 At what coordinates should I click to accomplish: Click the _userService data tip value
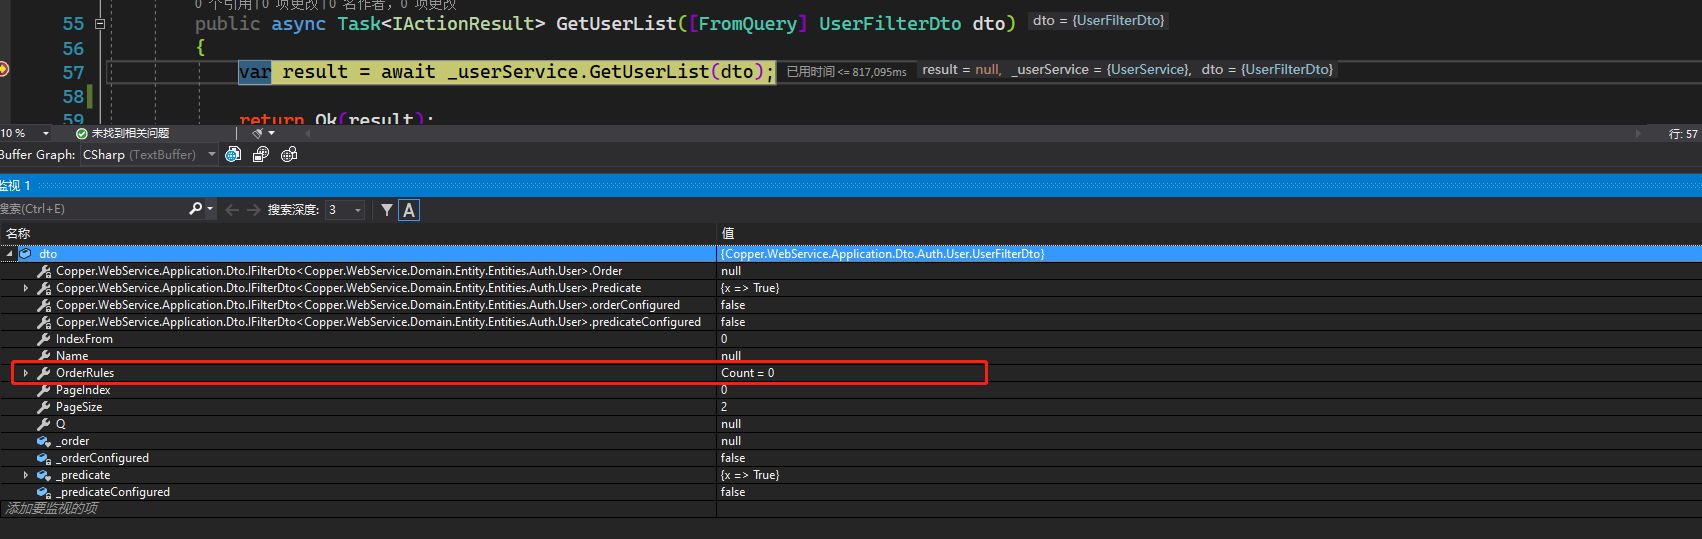(x=1149, y=69)
